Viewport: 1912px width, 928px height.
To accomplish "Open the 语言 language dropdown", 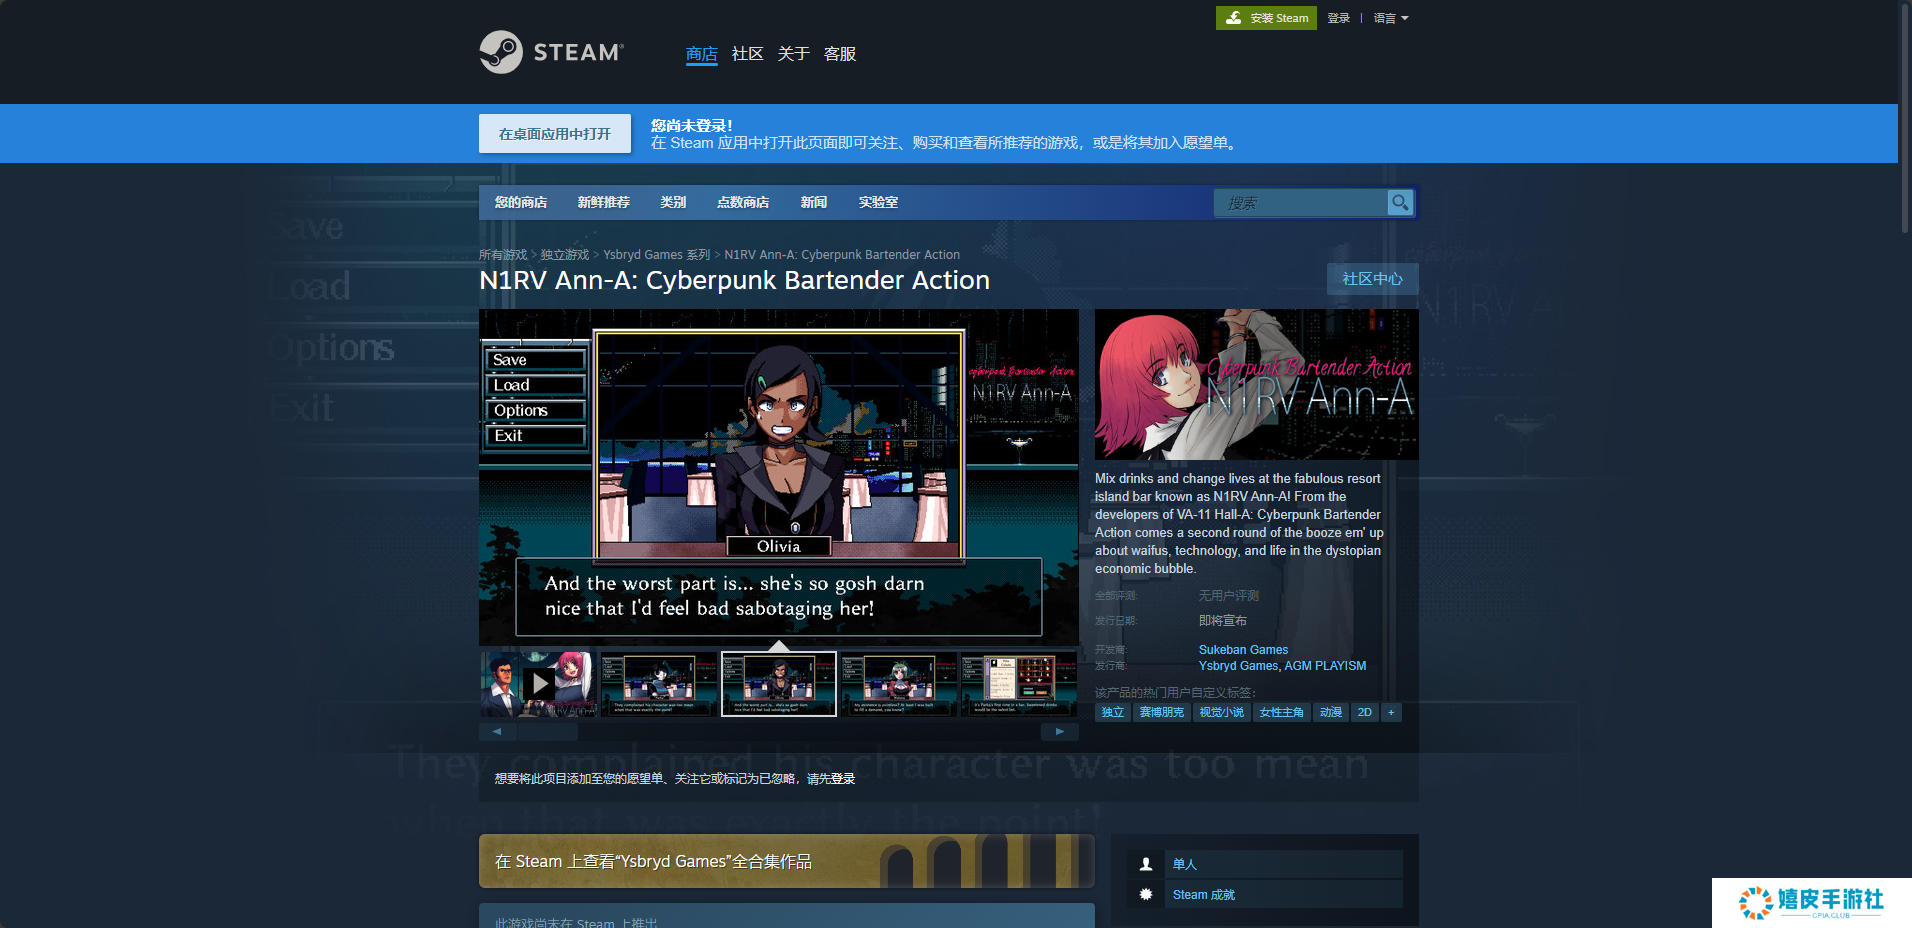I will pos(1390,18).
